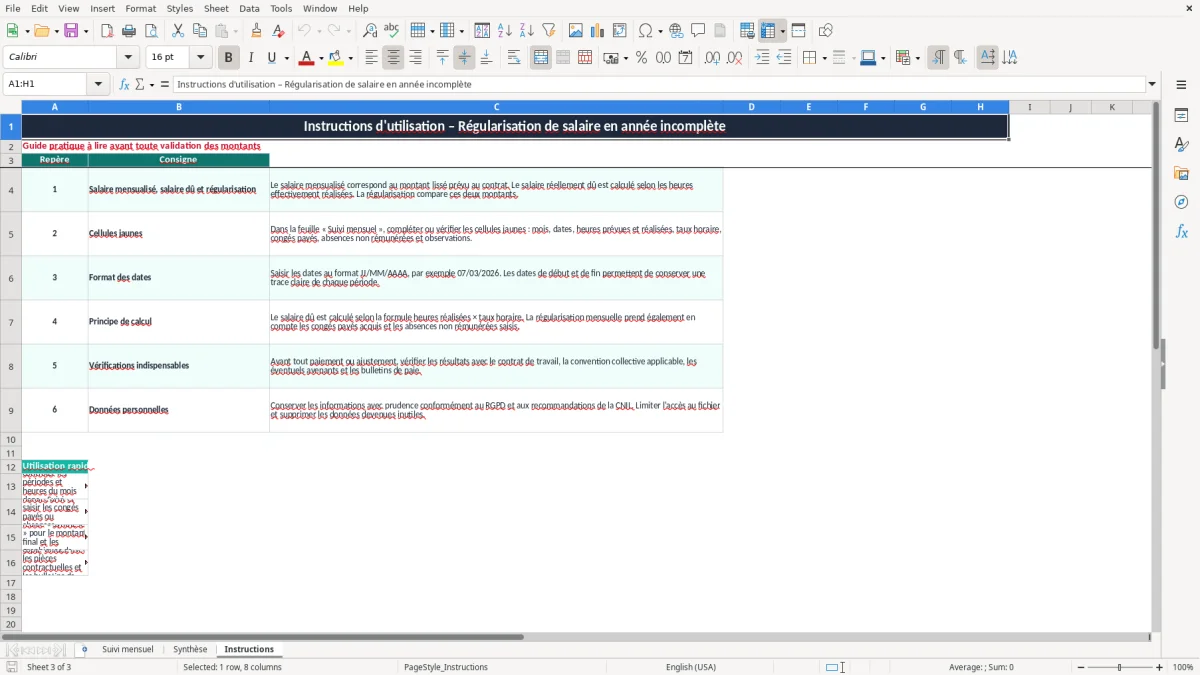Insert Chart icon

coord(598,31)
